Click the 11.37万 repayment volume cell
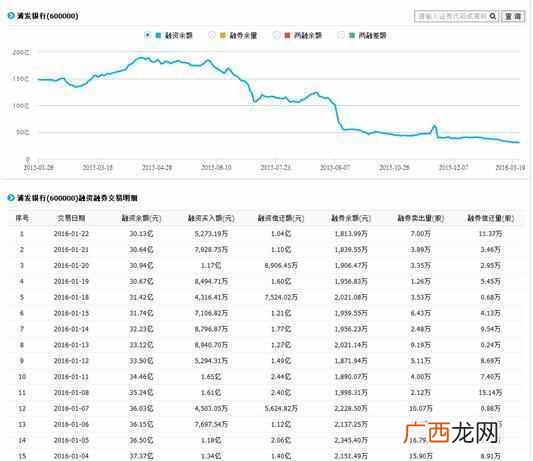The height and width of the screenshot is (461, 533). coord(491,234)
